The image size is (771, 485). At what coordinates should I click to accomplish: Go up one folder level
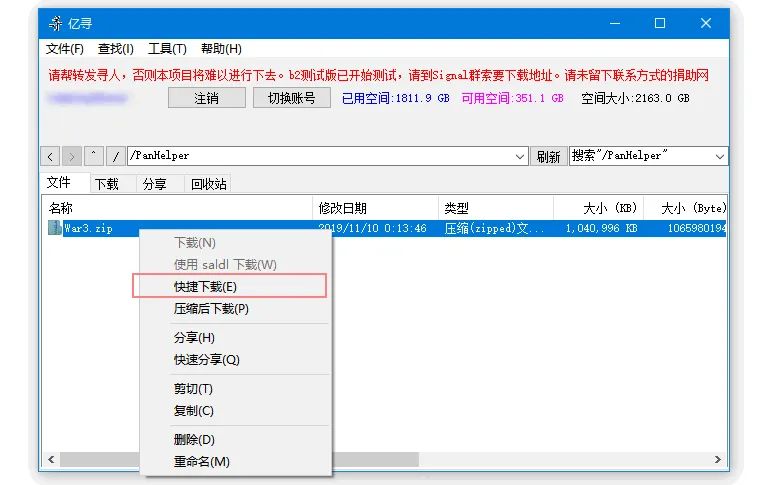pyautogui.click(x=93, y=156)
